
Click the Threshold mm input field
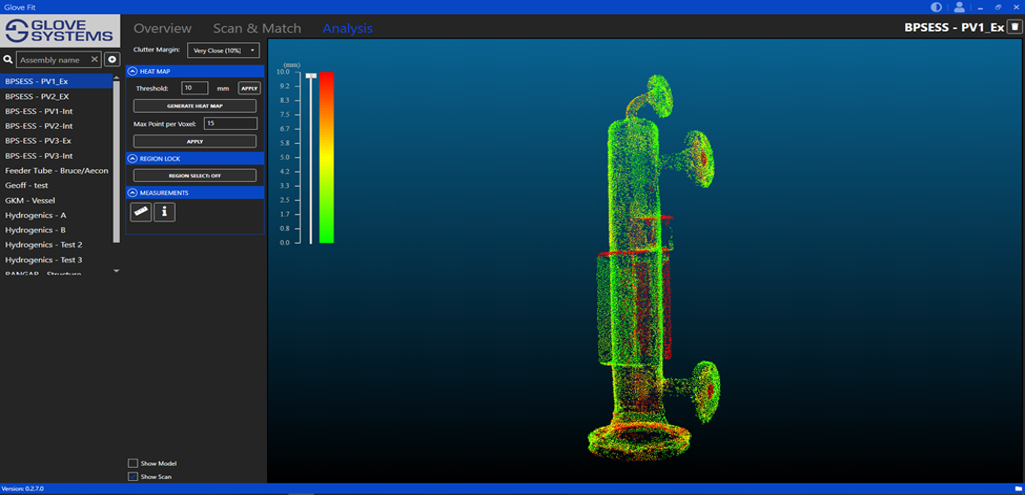point(195,88)
